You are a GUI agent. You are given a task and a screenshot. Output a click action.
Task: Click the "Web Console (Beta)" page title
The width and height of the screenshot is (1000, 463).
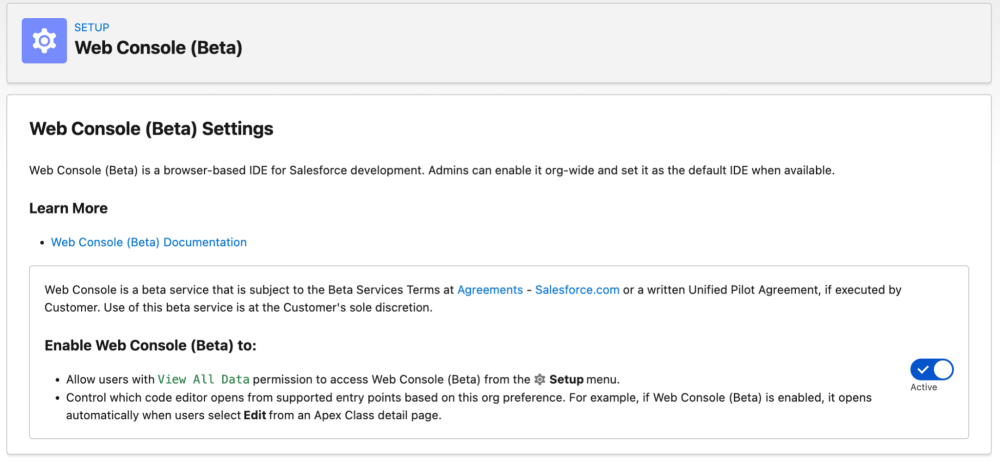point(159,48)
